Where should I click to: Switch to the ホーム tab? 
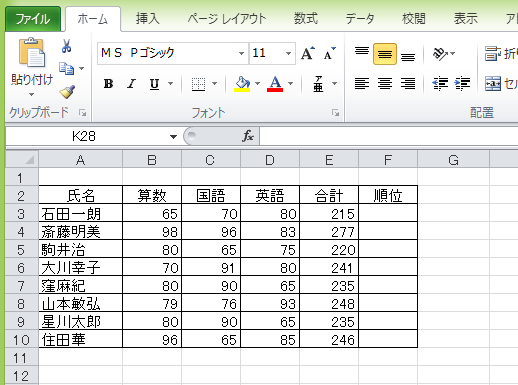coord(93,19)
